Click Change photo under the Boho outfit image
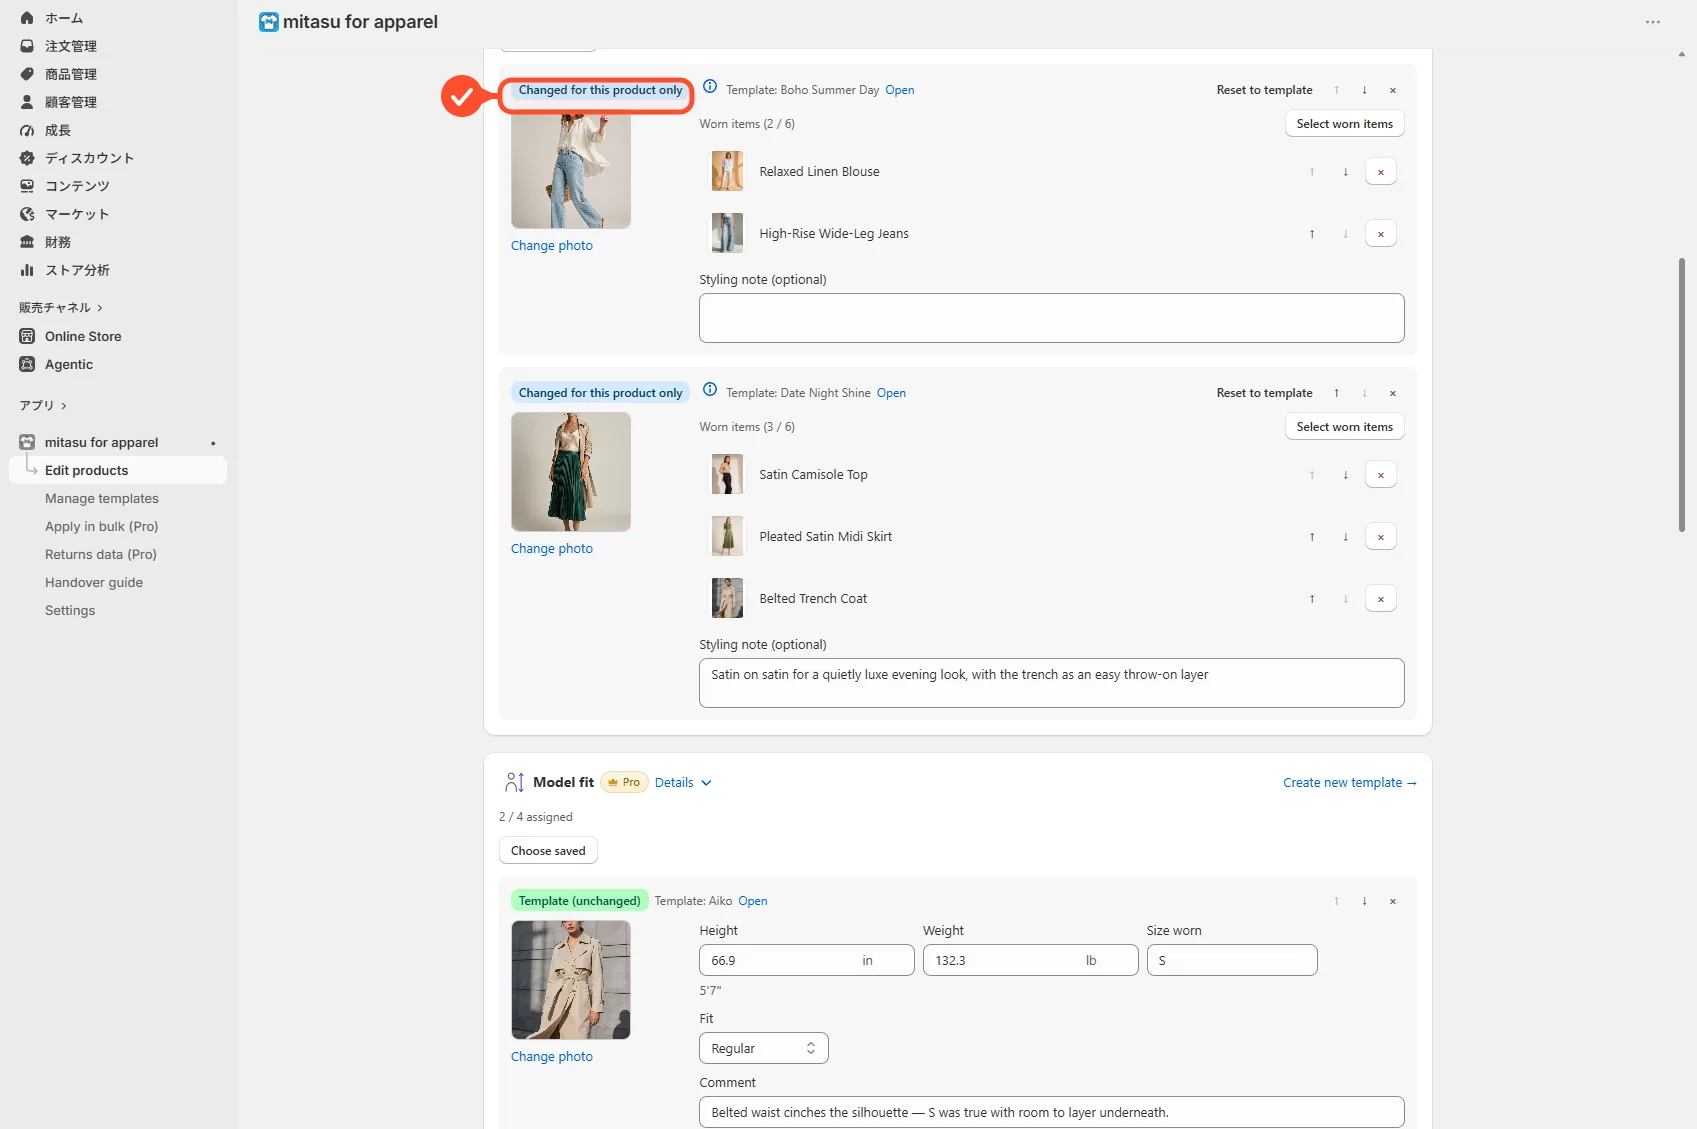Image resolution: width=1697 pixels, height=1129 pixels. pos(552,246)
